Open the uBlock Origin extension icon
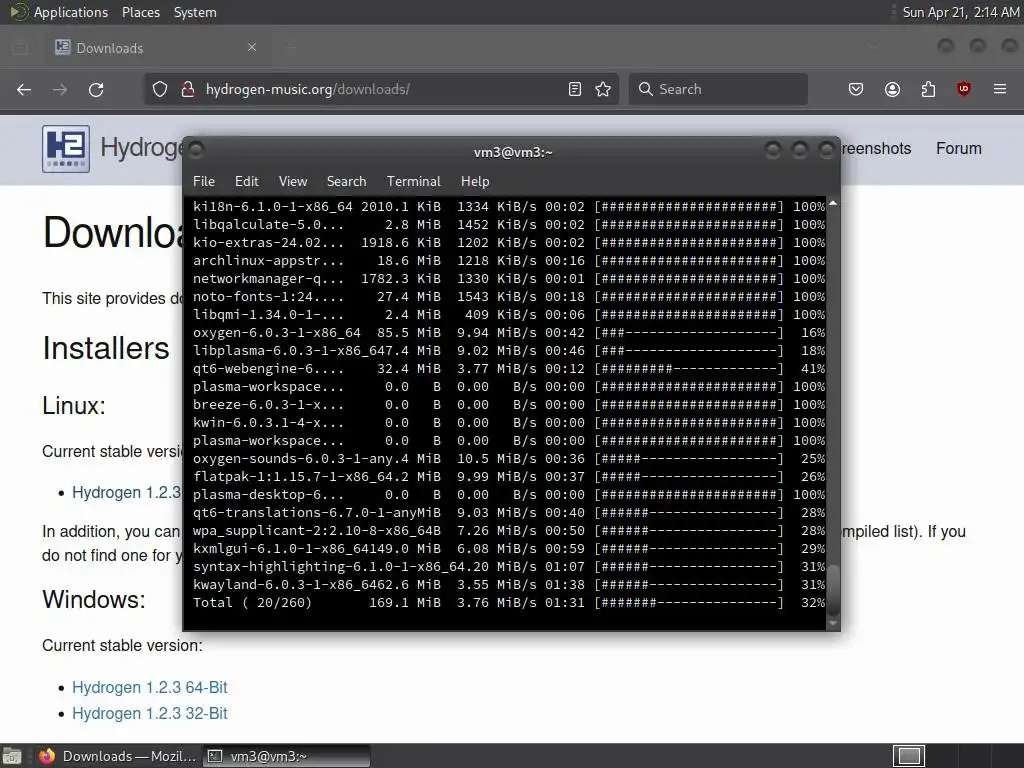1024x768 pixels. [x=964, y=89]
